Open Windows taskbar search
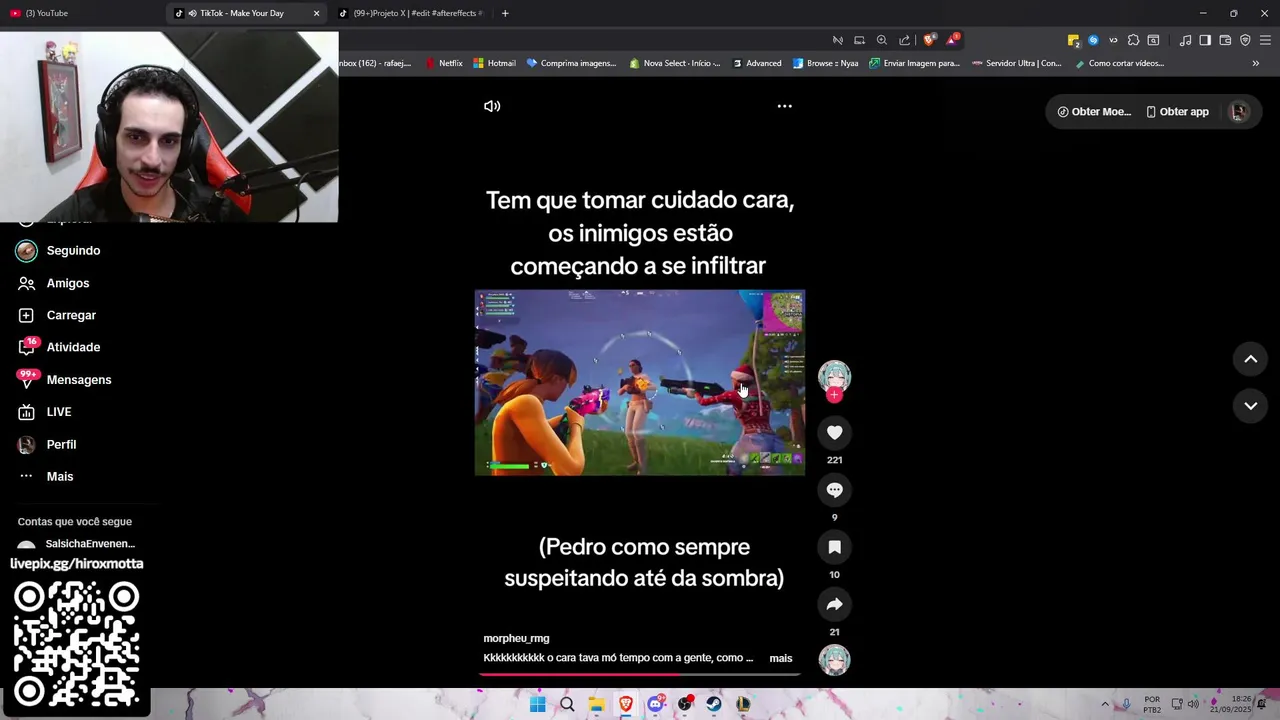 click(567, 704)
